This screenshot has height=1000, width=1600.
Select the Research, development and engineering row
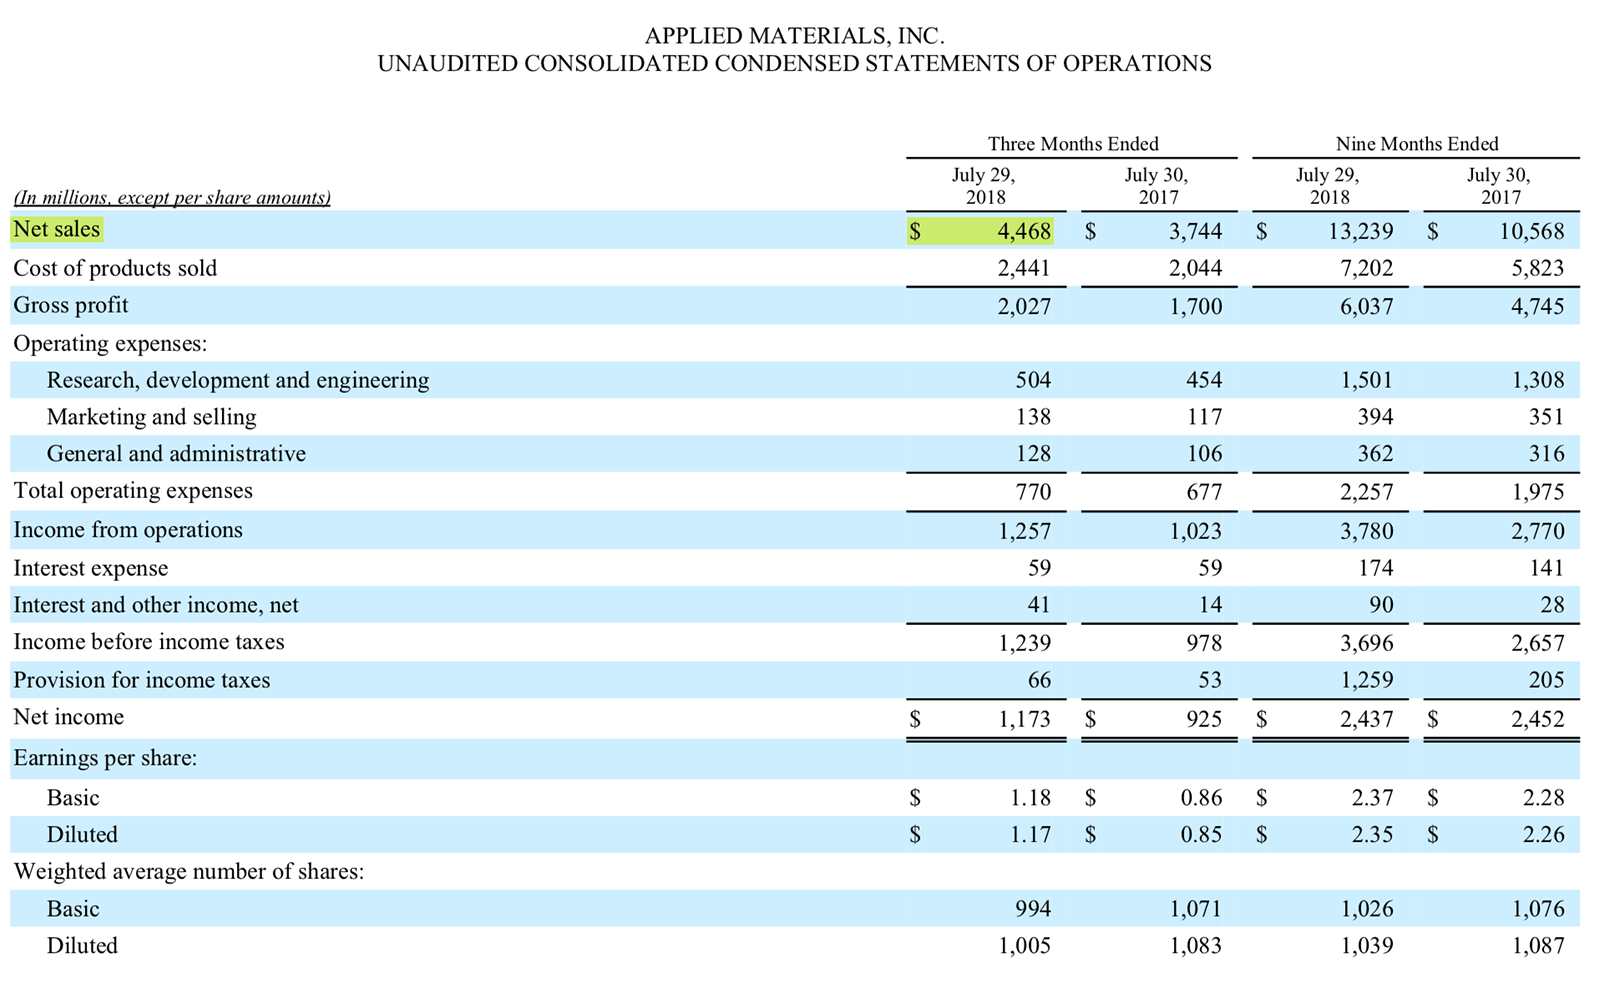coord(237,380)
